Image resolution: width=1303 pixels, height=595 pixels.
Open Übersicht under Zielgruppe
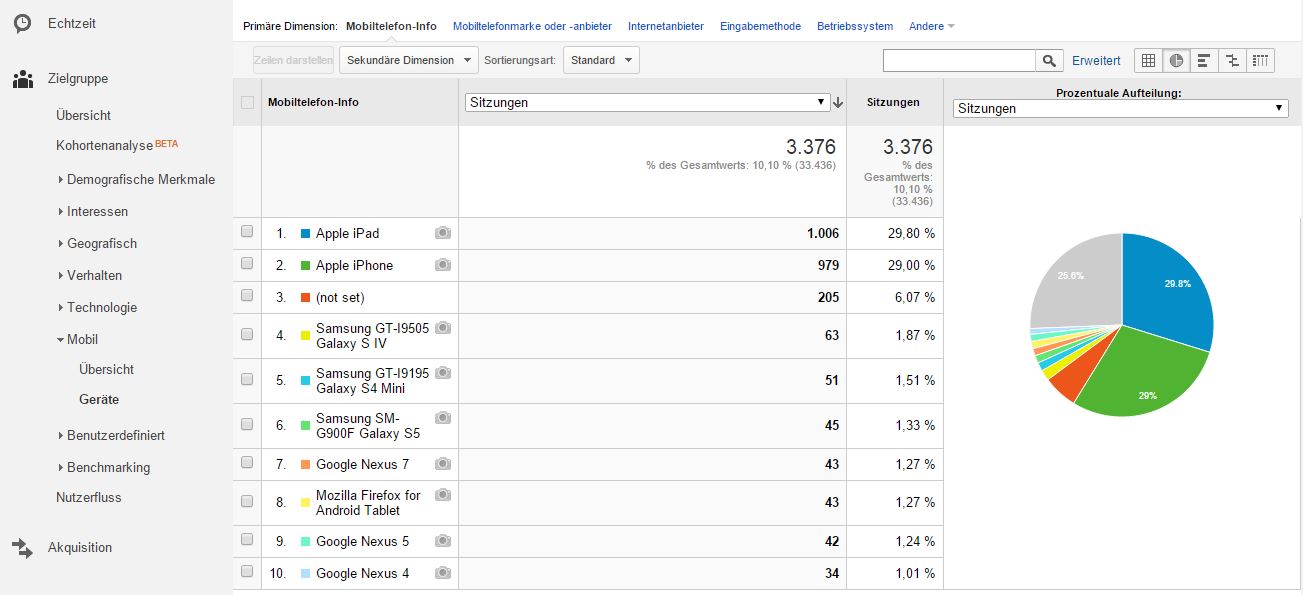pyautogui.click(x=83, y=115)
